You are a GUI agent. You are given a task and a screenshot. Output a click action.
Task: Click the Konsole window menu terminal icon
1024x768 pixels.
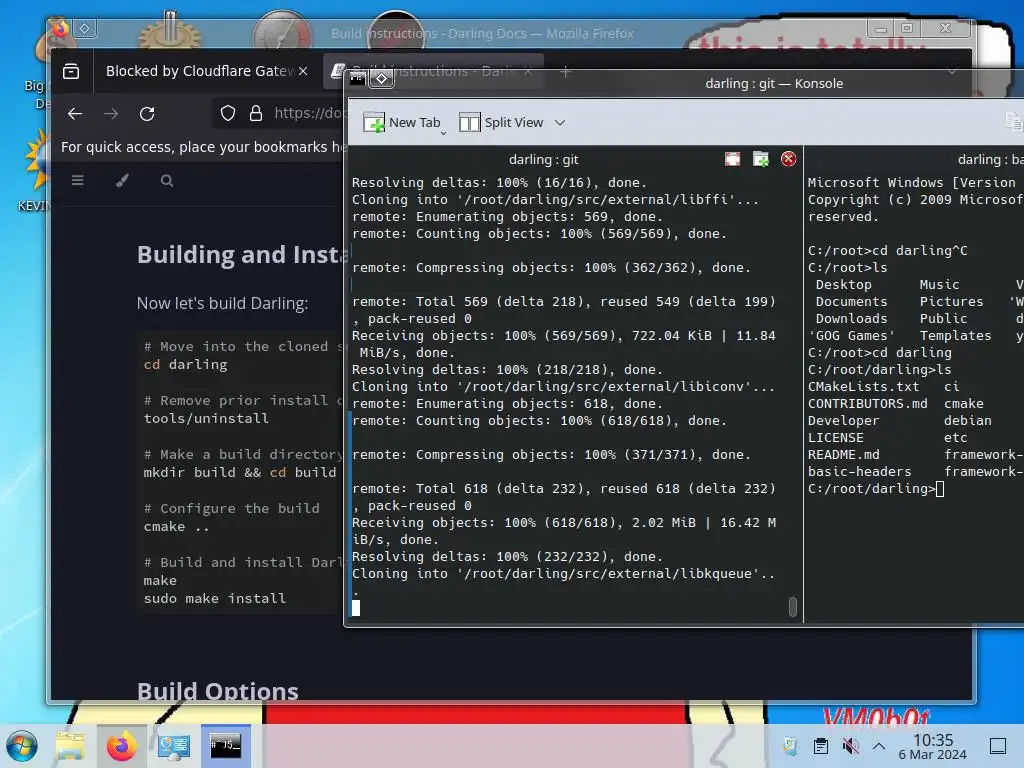click(x=358, y=79)
